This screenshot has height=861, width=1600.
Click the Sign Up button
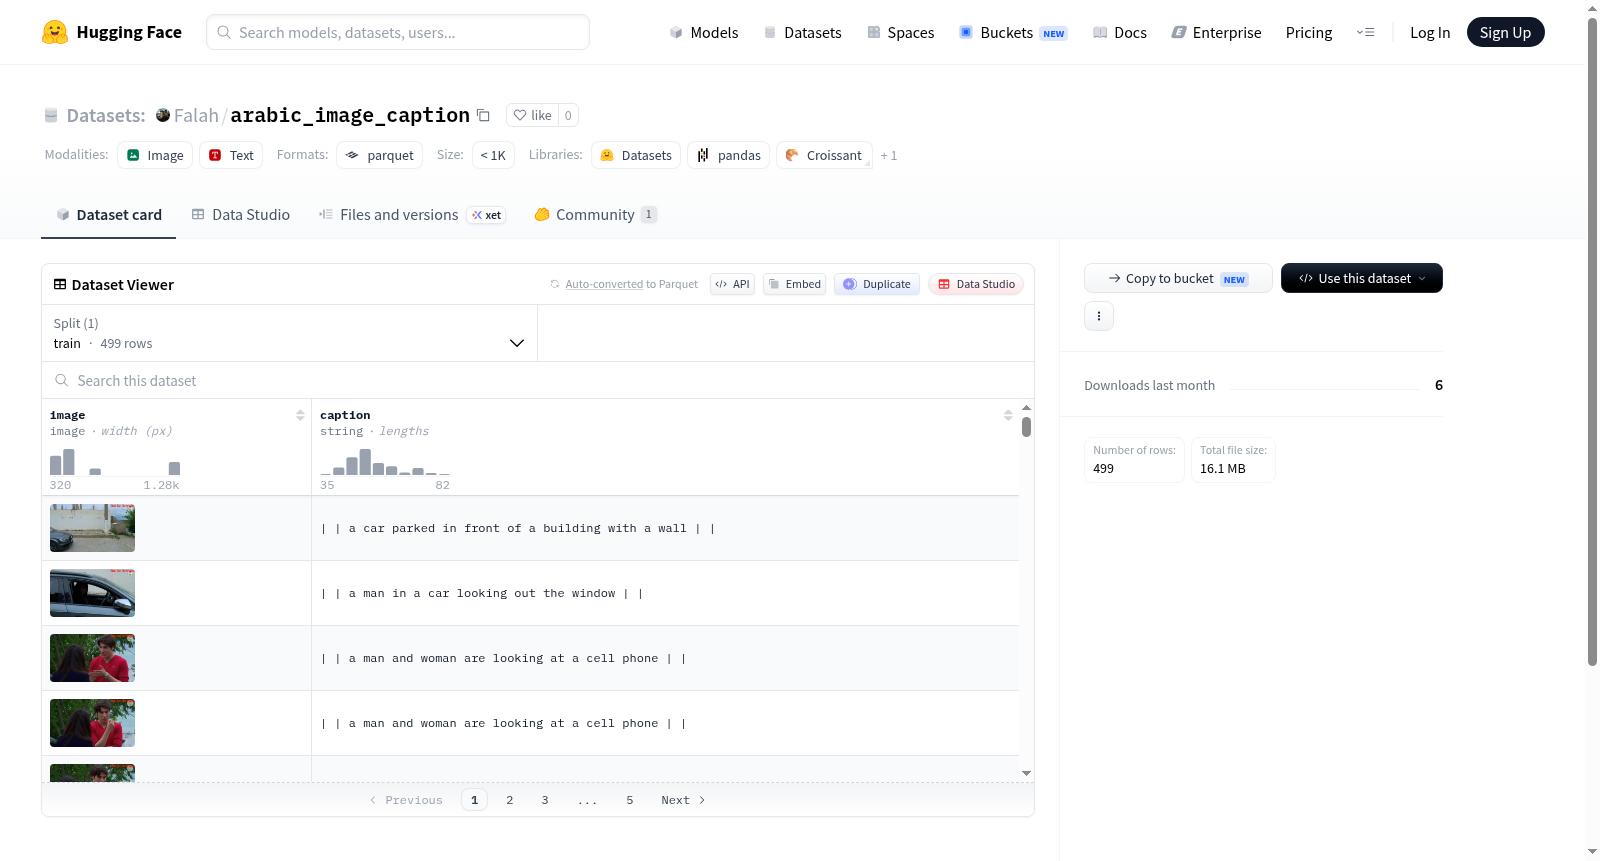click(1505, 32)
